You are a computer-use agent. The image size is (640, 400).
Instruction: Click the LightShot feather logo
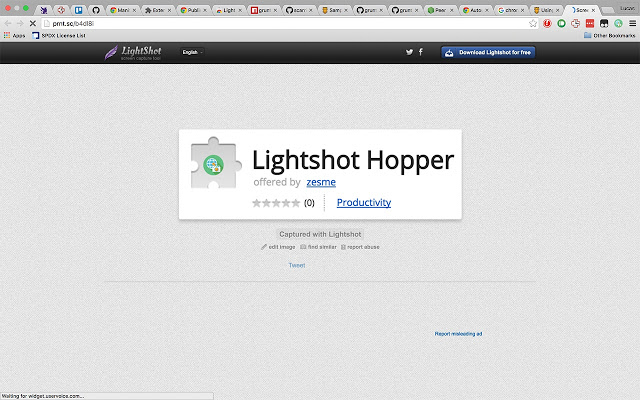(133, 53)
